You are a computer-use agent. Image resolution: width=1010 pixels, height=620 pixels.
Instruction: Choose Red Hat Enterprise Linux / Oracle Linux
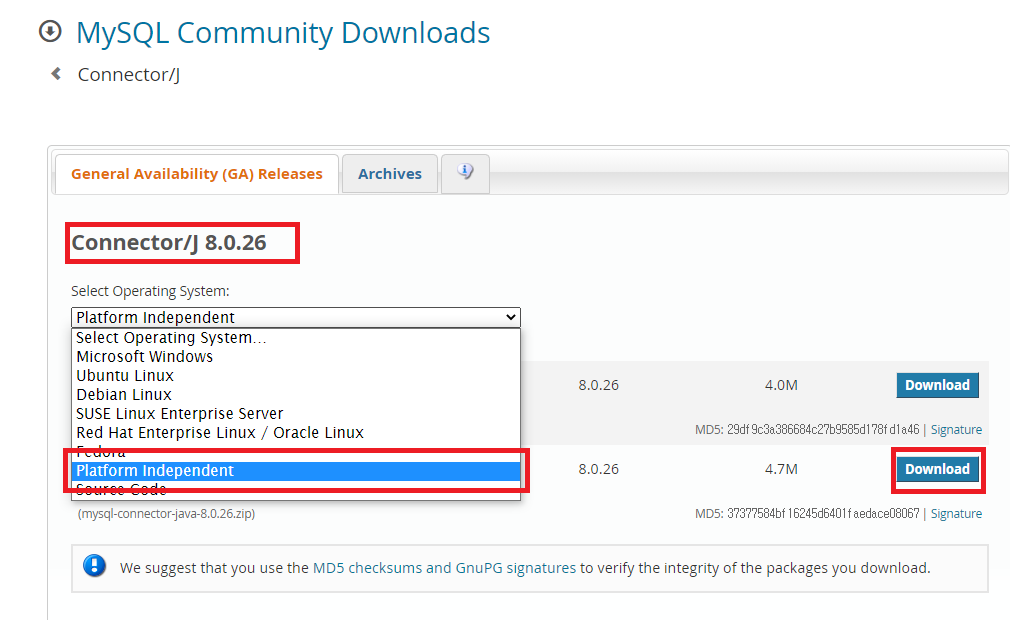pyautogui.click(x=296, y=433)
